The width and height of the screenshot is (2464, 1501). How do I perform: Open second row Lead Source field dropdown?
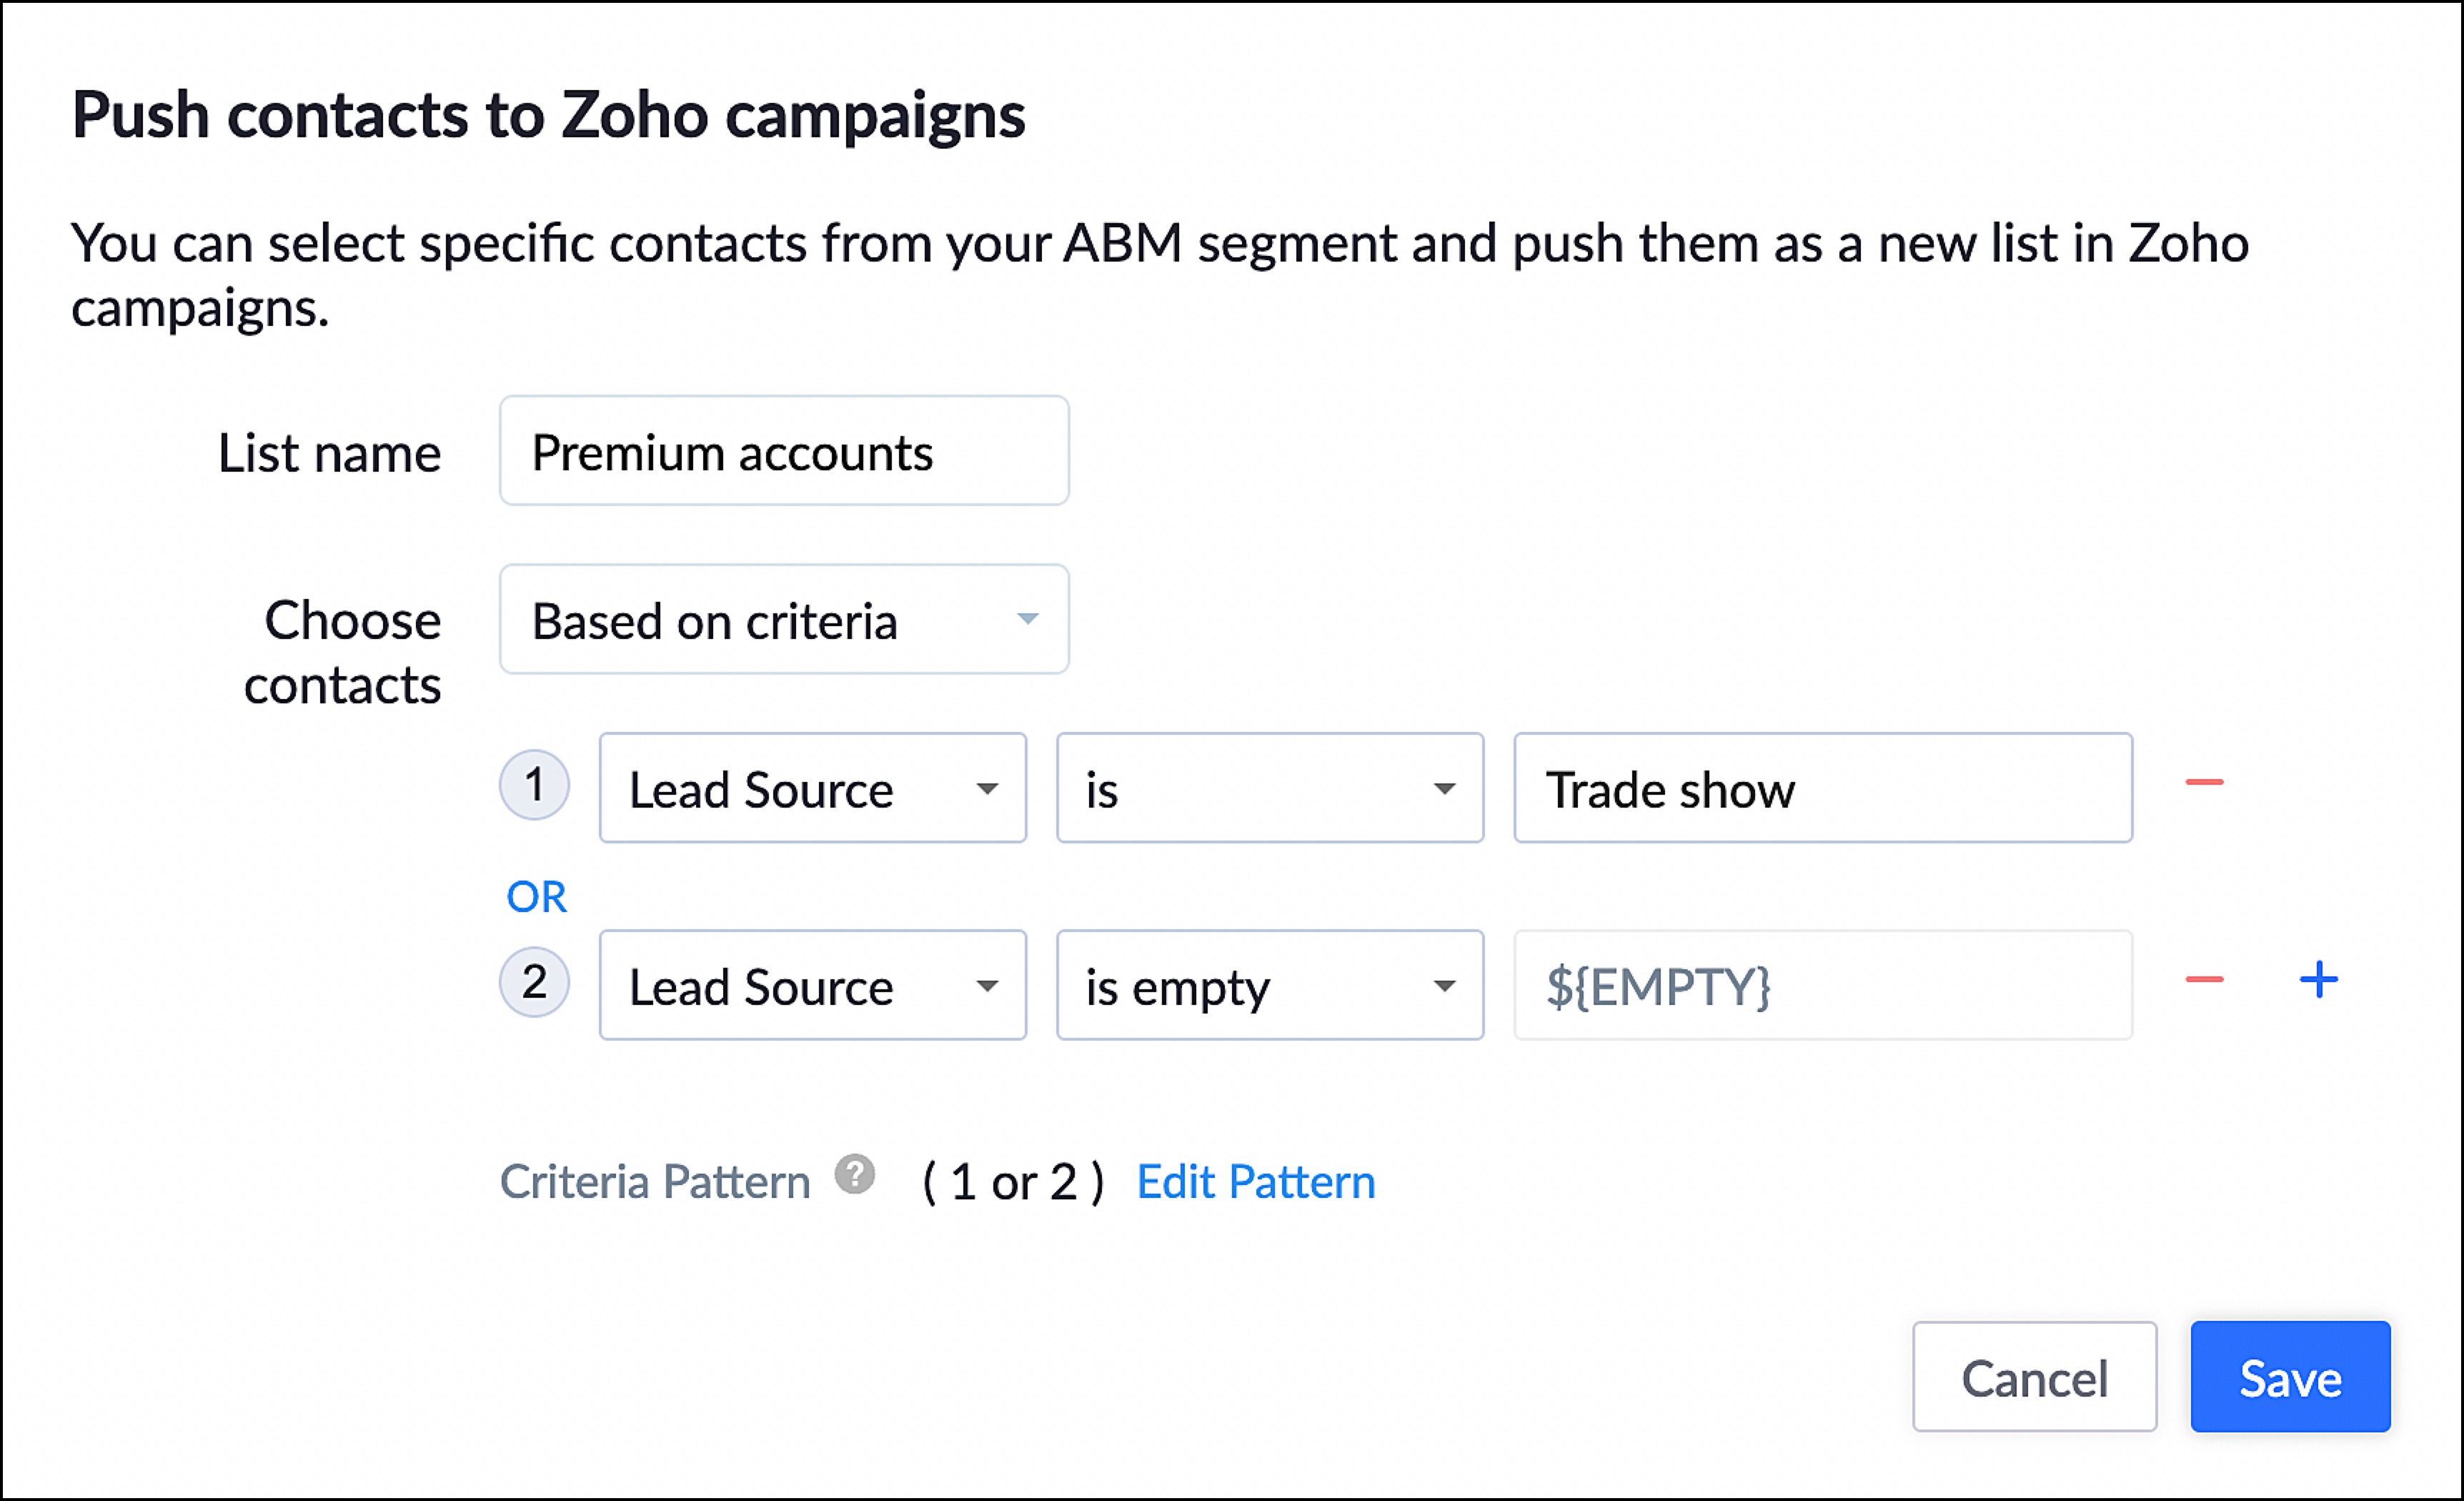(x=812, y=986)
